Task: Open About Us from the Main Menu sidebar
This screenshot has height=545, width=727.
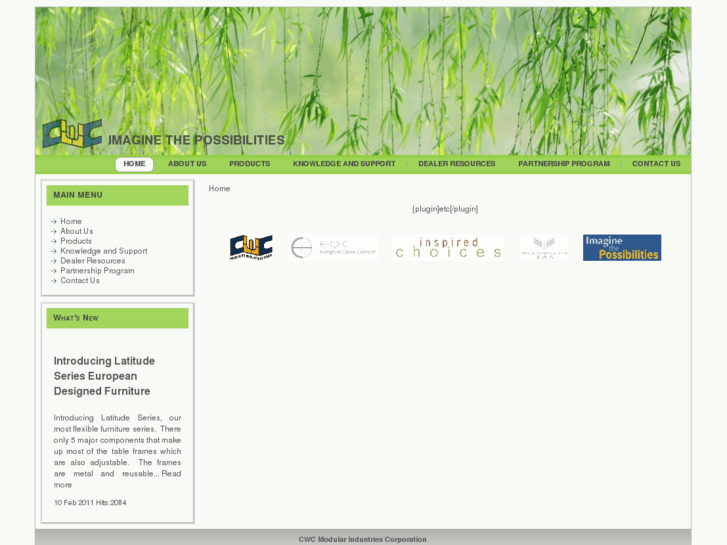Action: coord(77,231)
